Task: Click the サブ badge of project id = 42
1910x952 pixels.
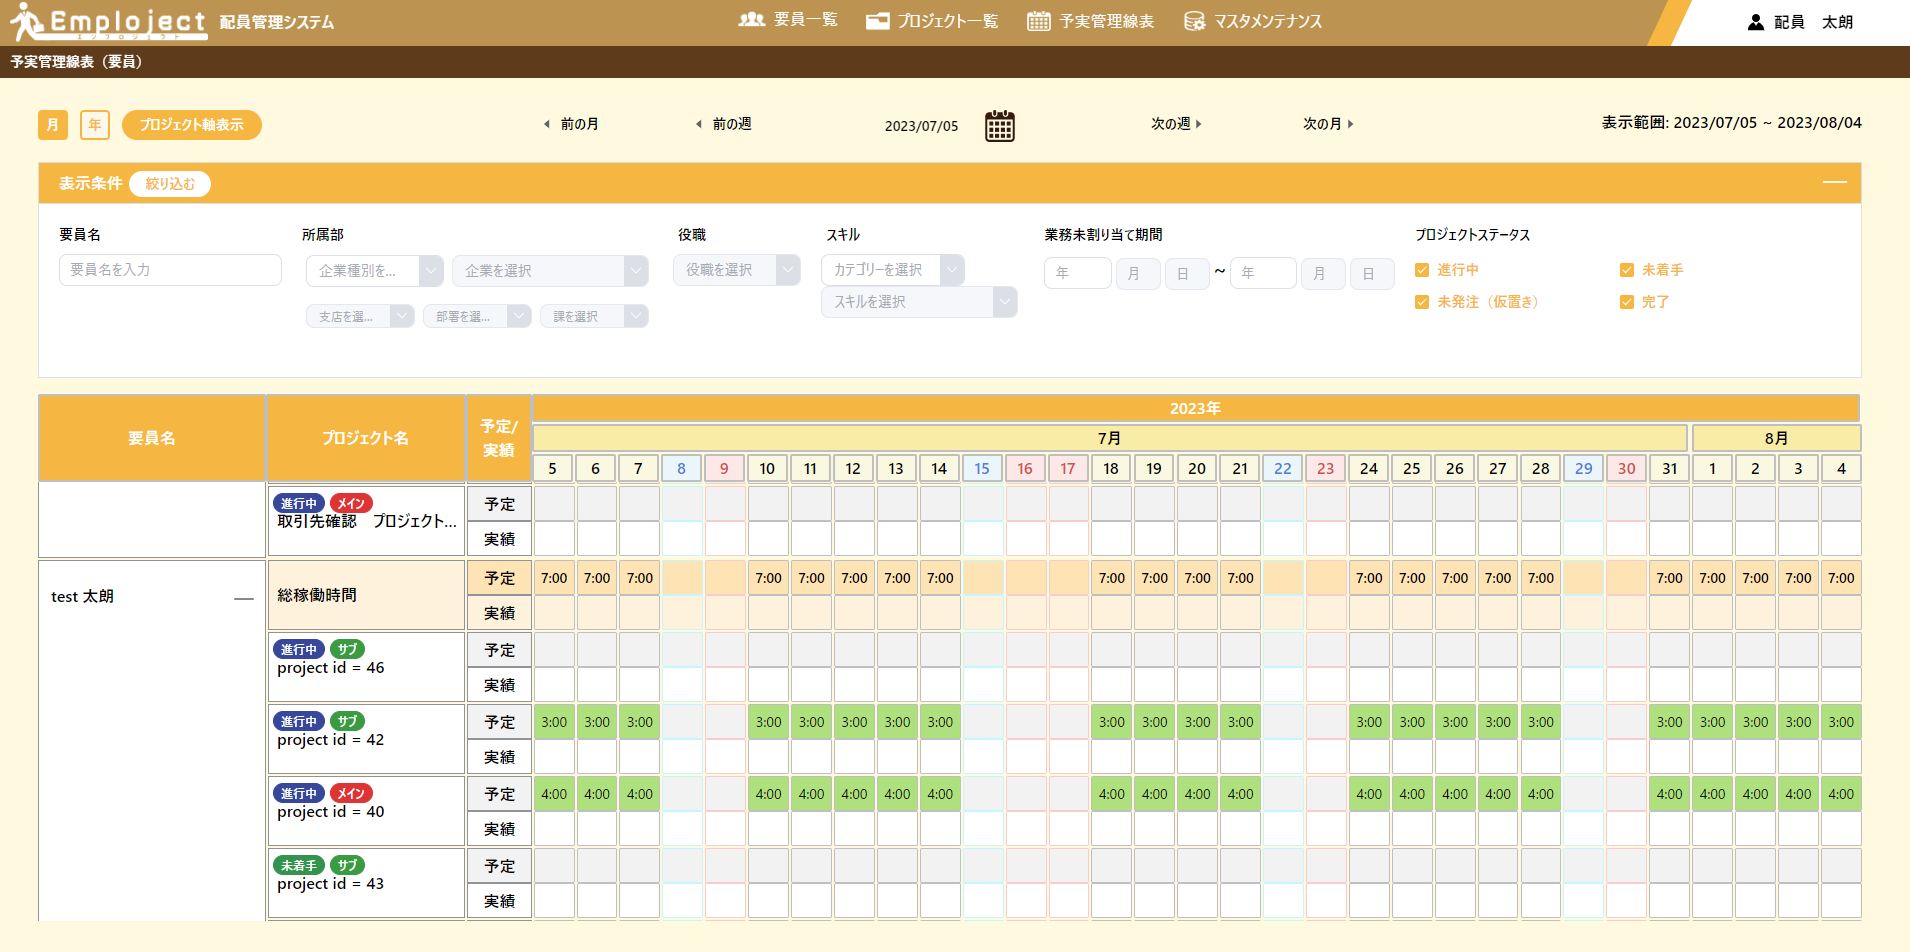Action: 347,721
